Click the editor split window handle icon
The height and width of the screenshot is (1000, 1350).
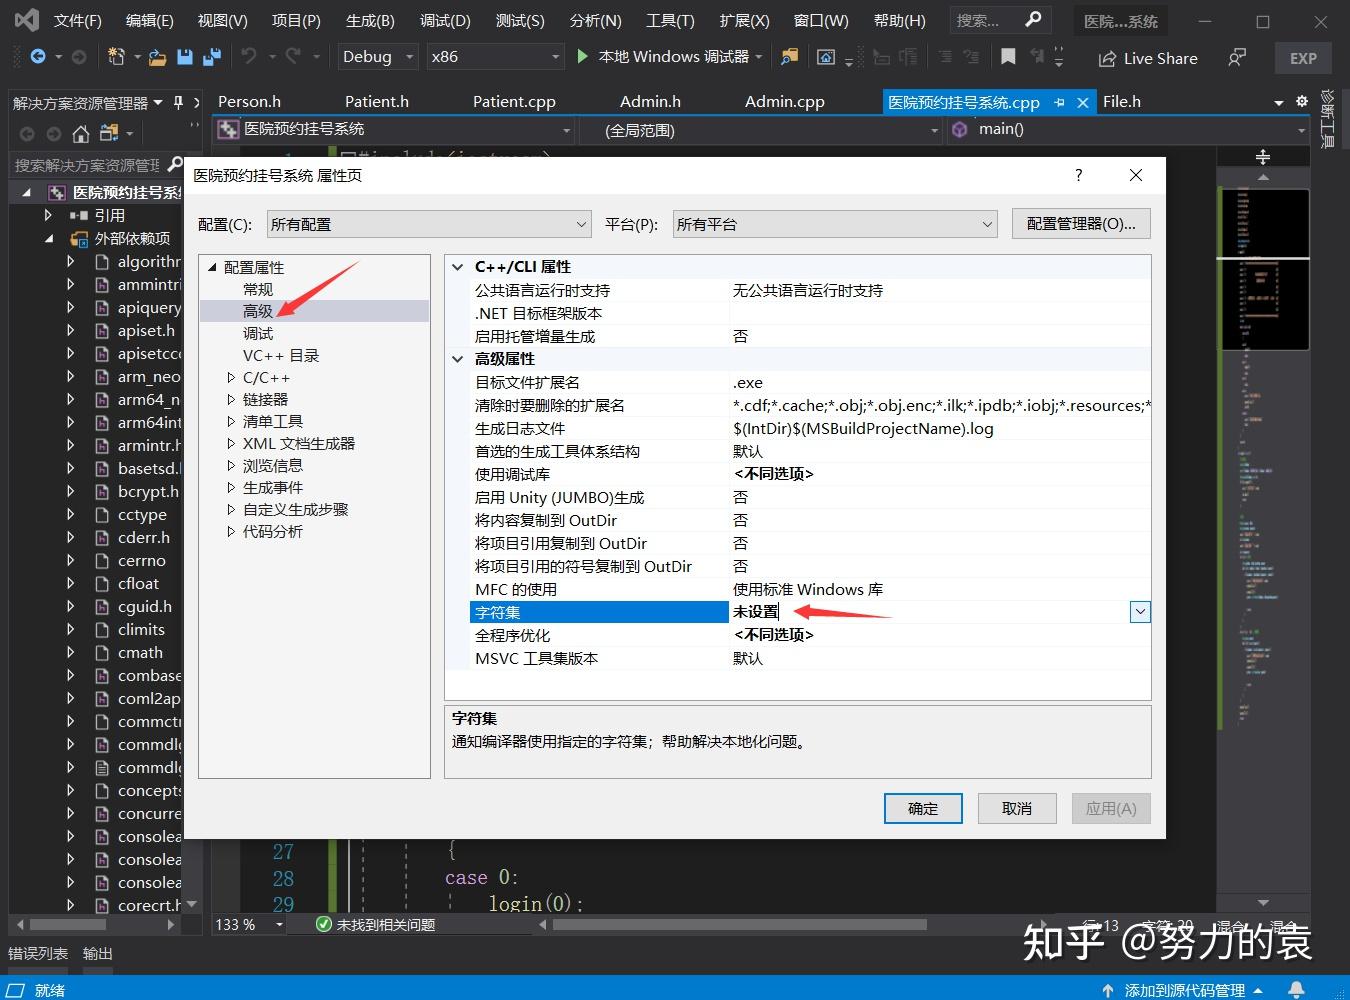pos(1263,156)
